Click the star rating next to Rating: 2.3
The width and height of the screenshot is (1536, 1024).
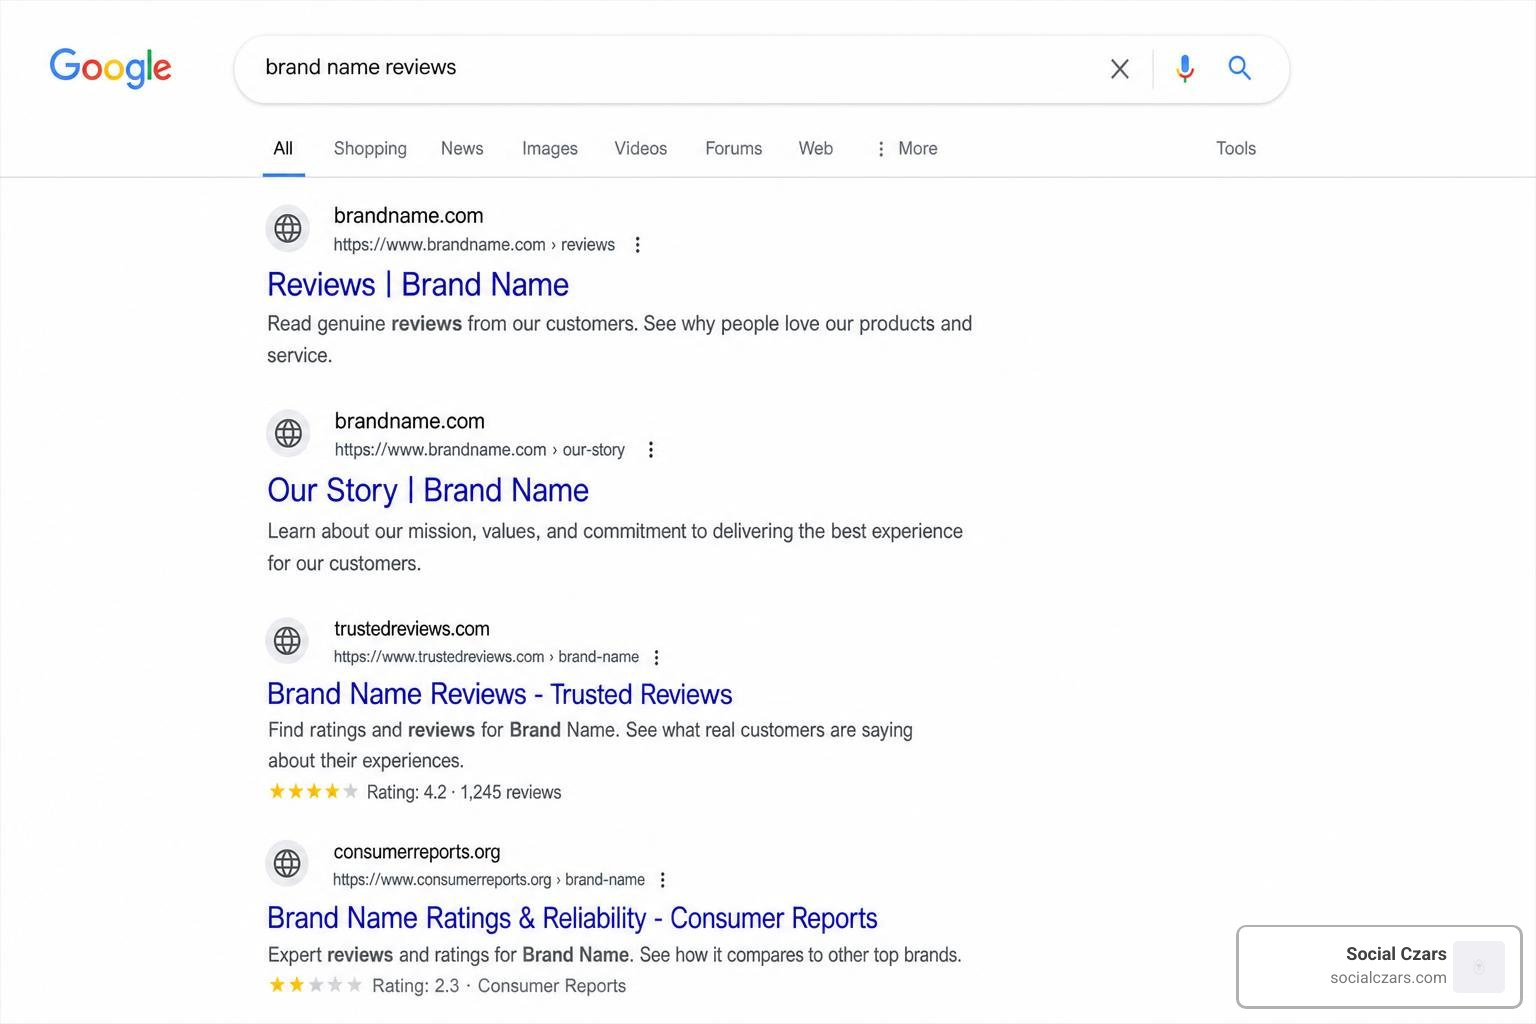315,985
